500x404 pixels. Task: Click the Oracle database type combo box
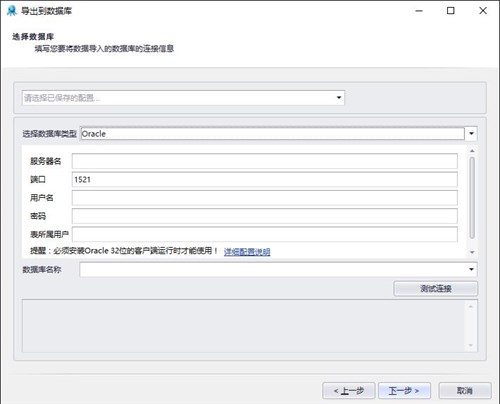coord(272,134)
